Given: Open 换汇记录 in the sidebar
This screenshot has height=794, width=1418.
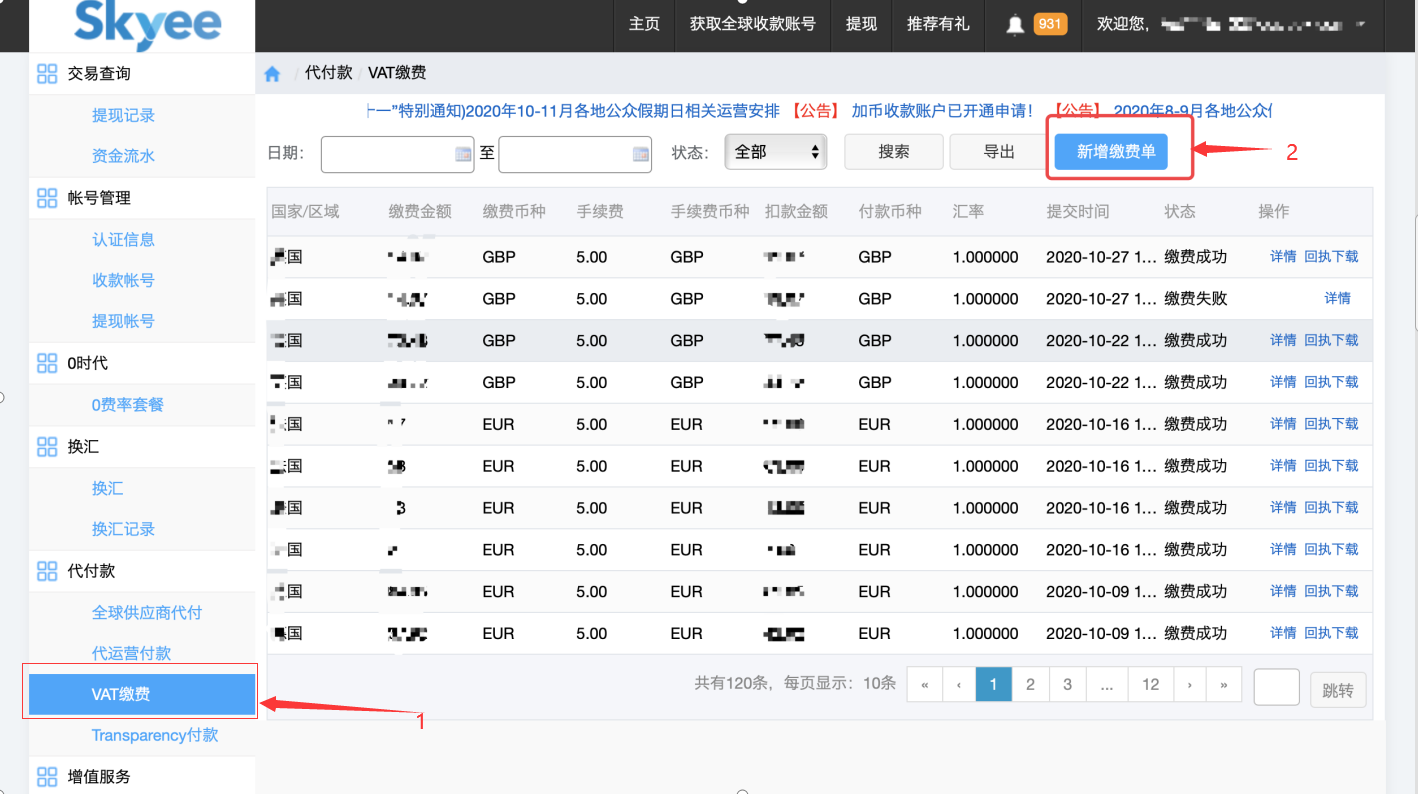Looking at the screenshot, I should click(x=124, y=529).
